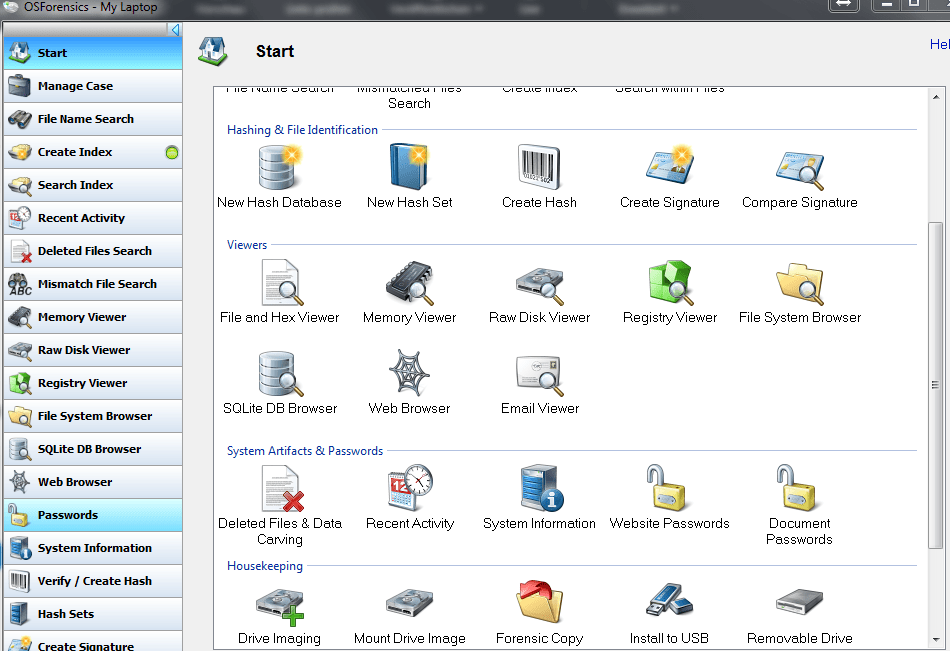
Task: Open File and Hex Viewer
Action: pyautogui.click(x=279, y=292)
